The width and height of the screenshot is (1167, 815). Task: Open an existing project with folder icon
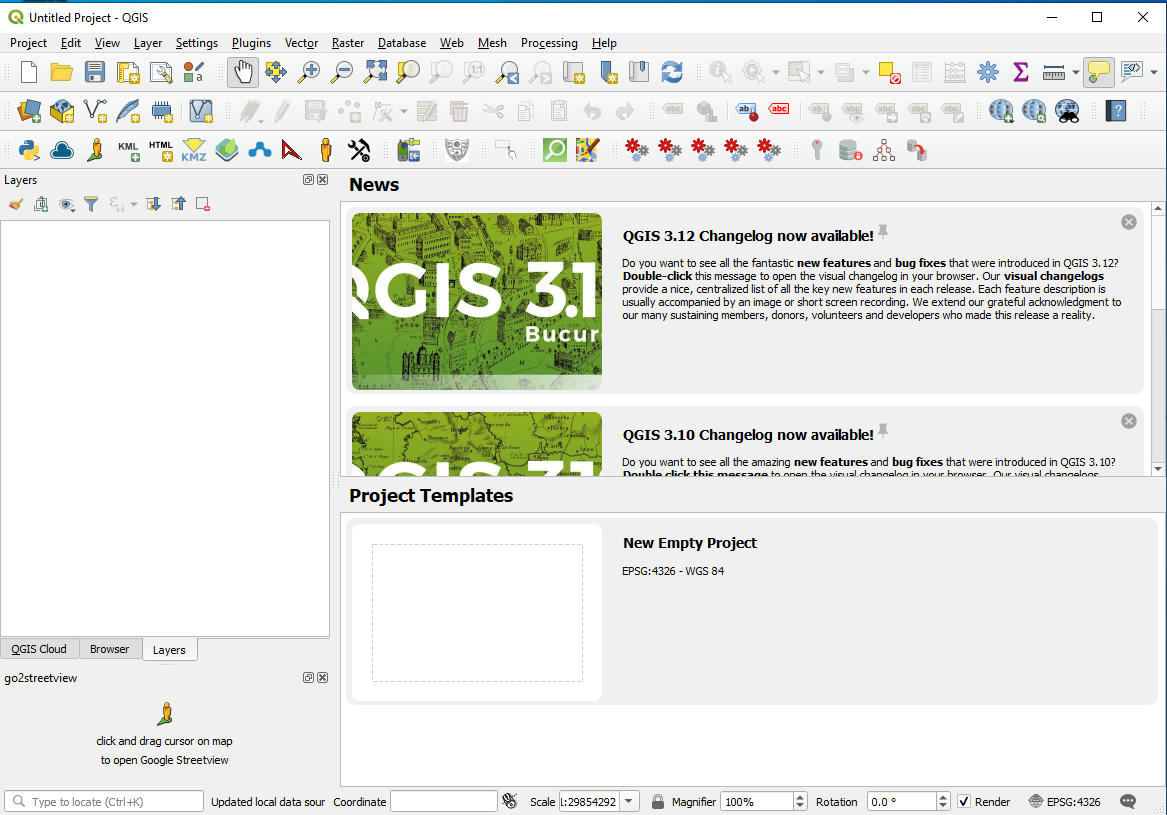[61, 72]
